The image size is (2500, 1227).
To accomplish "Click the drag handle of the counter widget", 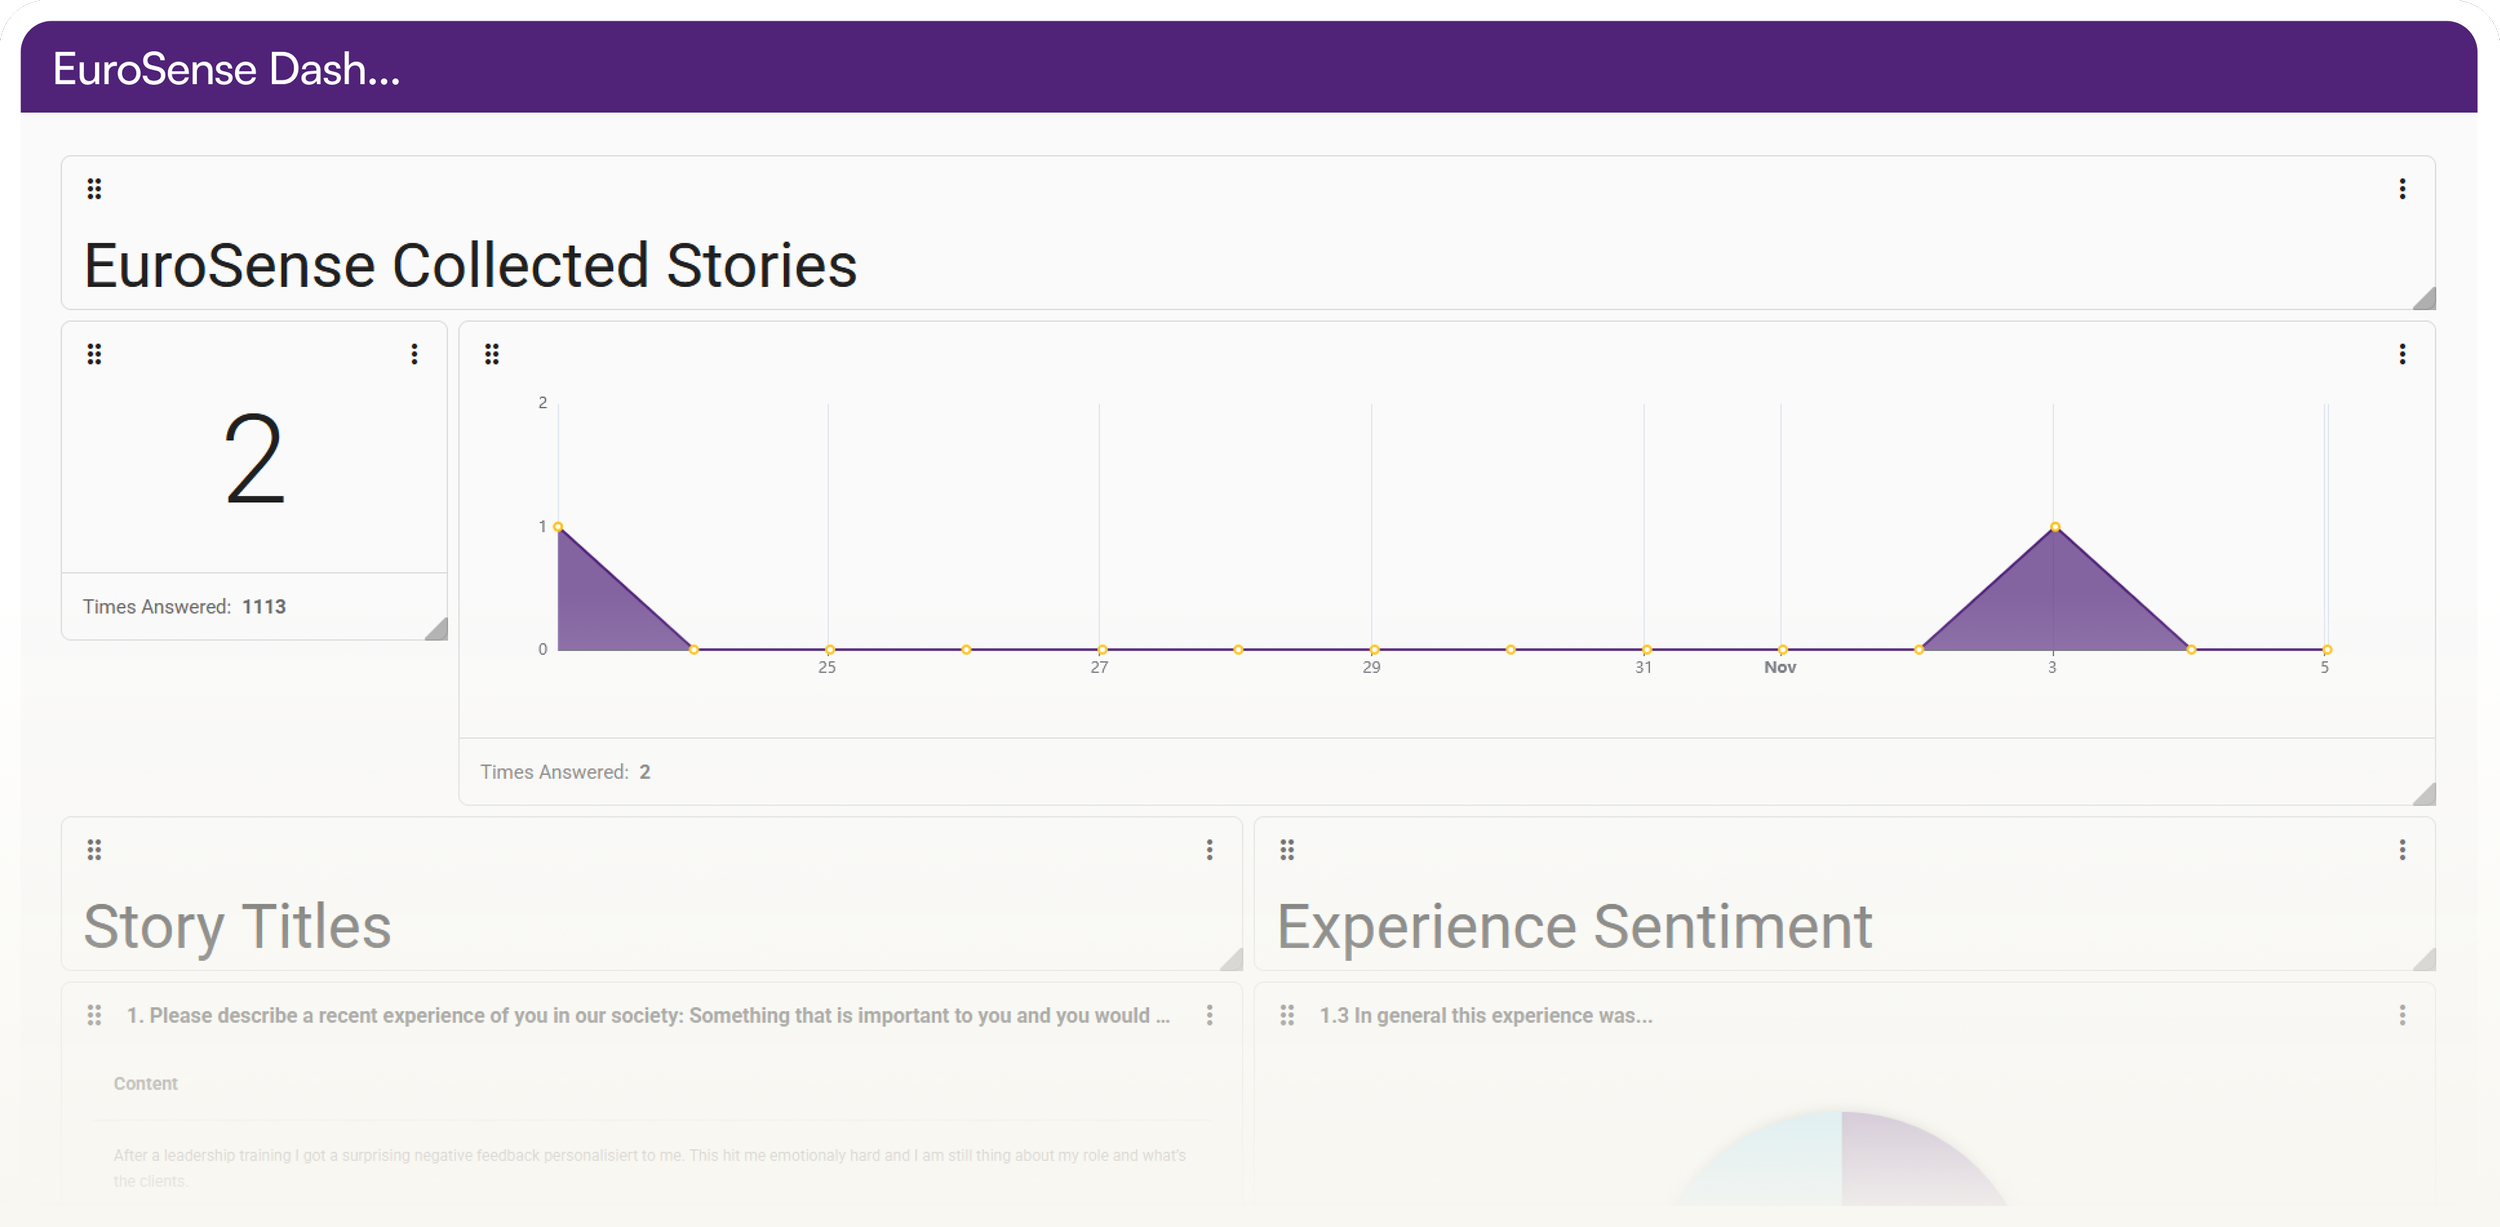I will pyautogui.click(x=94, y=354).
